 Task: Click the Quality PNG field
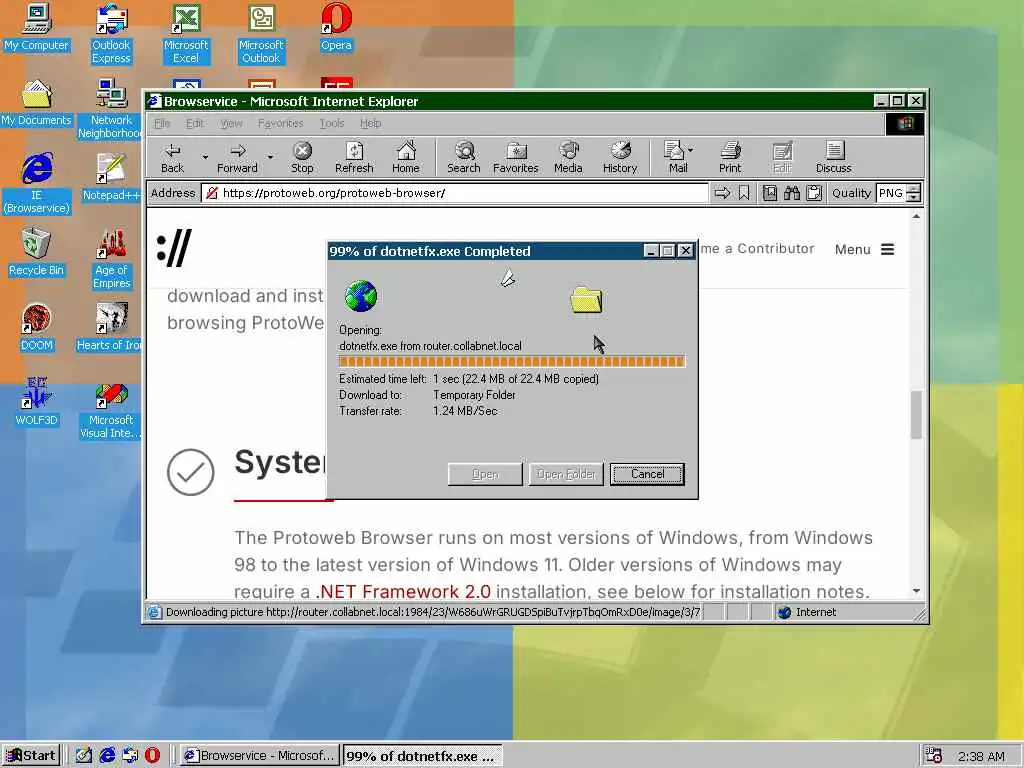pyautogui.click(x=891, y=193)
